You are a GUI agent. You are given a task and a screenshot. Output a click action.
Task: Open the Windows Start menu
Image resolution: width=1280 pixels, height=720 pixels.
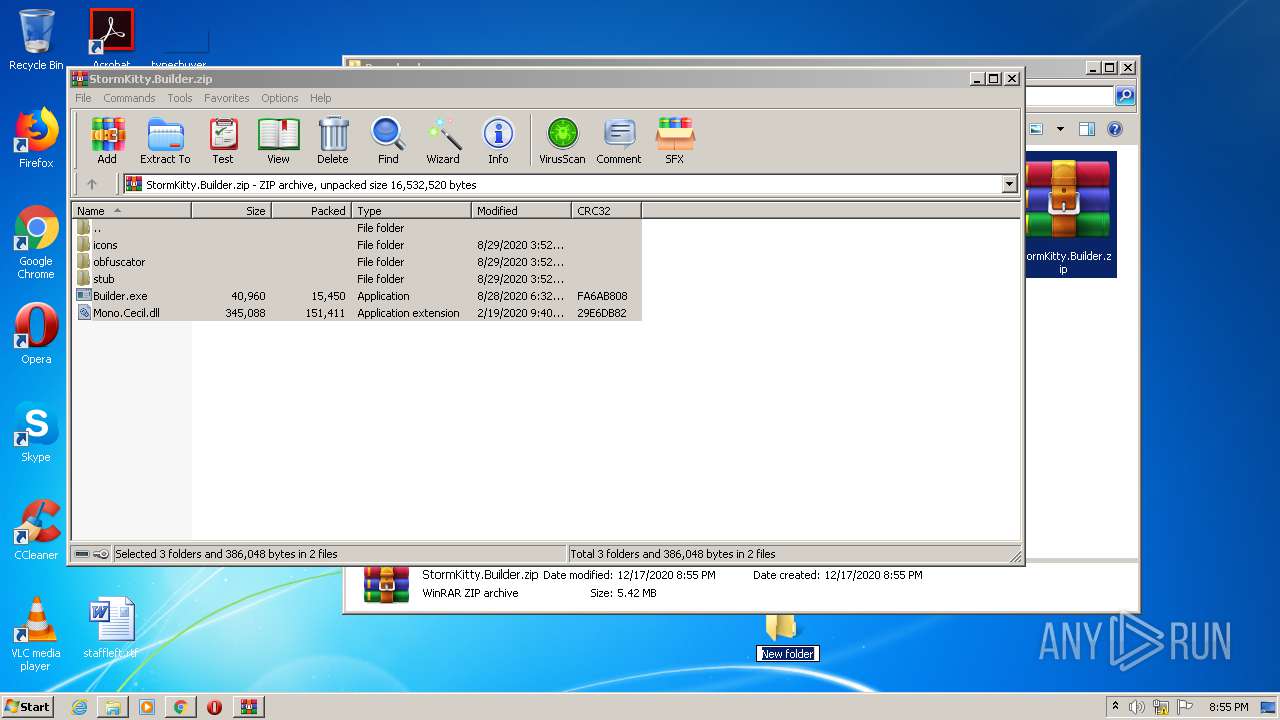[x=28, y=706]
